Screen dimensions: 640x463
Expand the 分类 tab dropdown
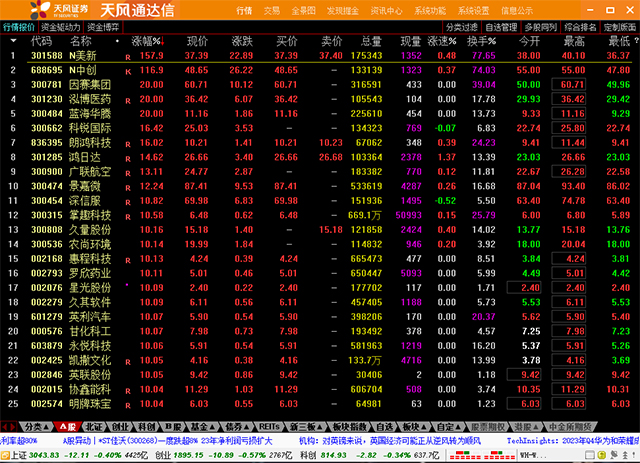(46, 427)
